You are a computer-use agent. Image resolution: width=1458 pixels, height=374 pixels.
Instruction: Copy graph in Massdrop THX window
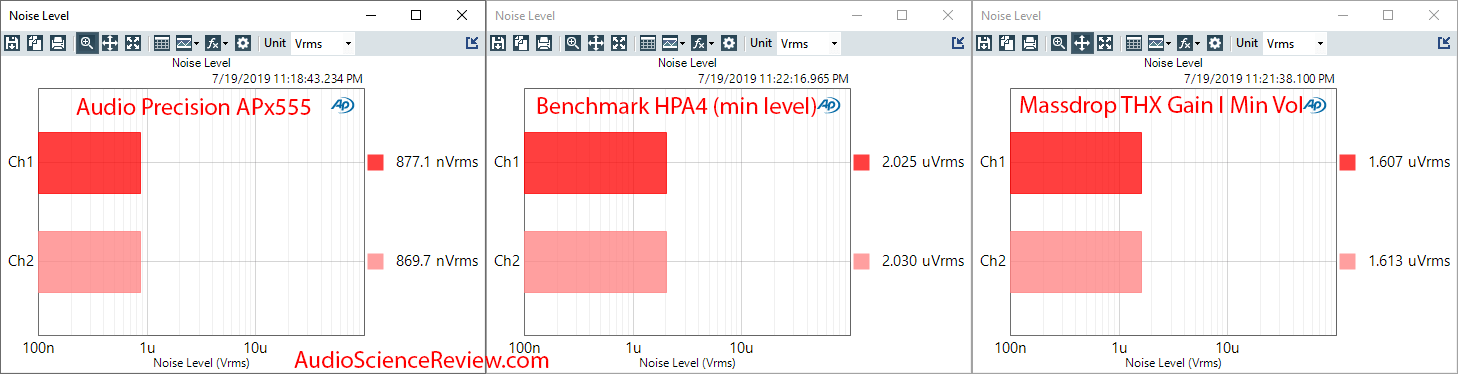[x=1007, y=43]
